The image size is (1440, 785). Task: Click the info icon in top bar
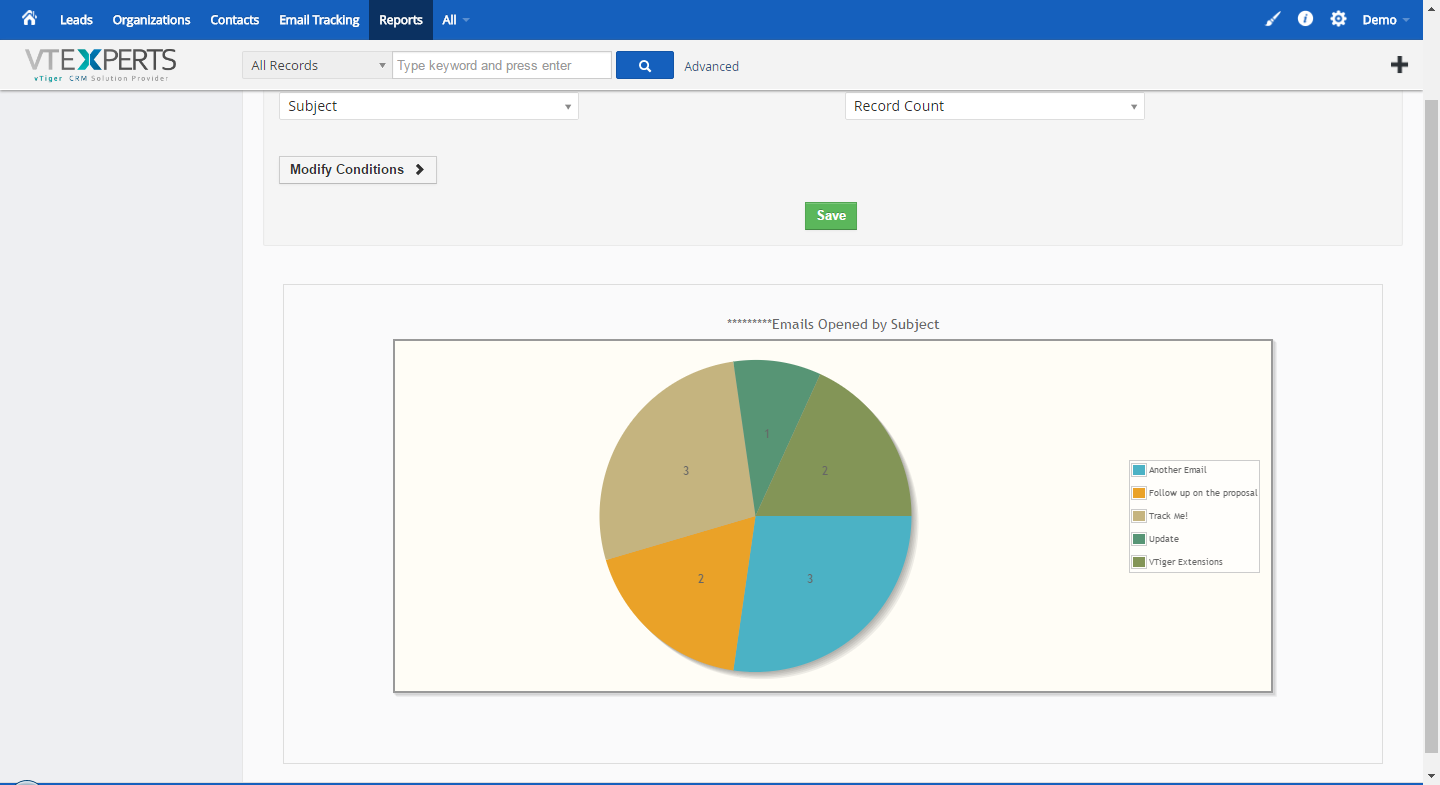tap(1305, 19)
